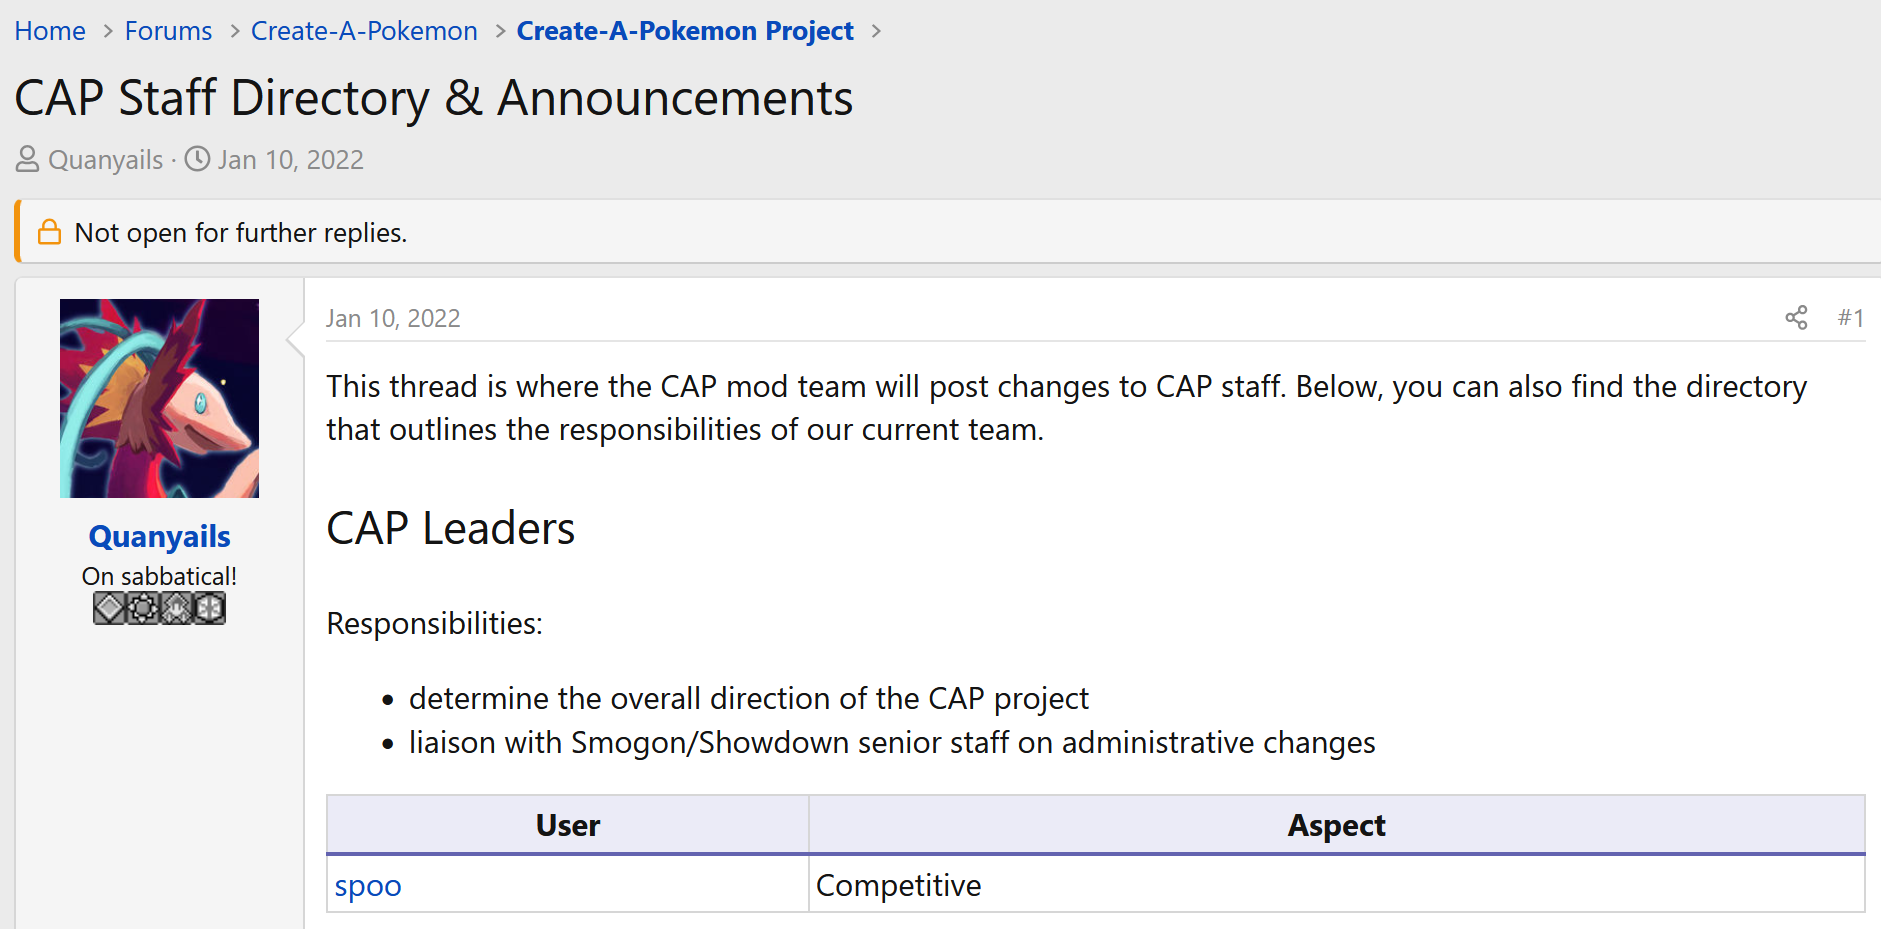Viewport: 1881px width, 929px height.
Task: Click the Quanyails avatar image
Action: coord(159,398)
